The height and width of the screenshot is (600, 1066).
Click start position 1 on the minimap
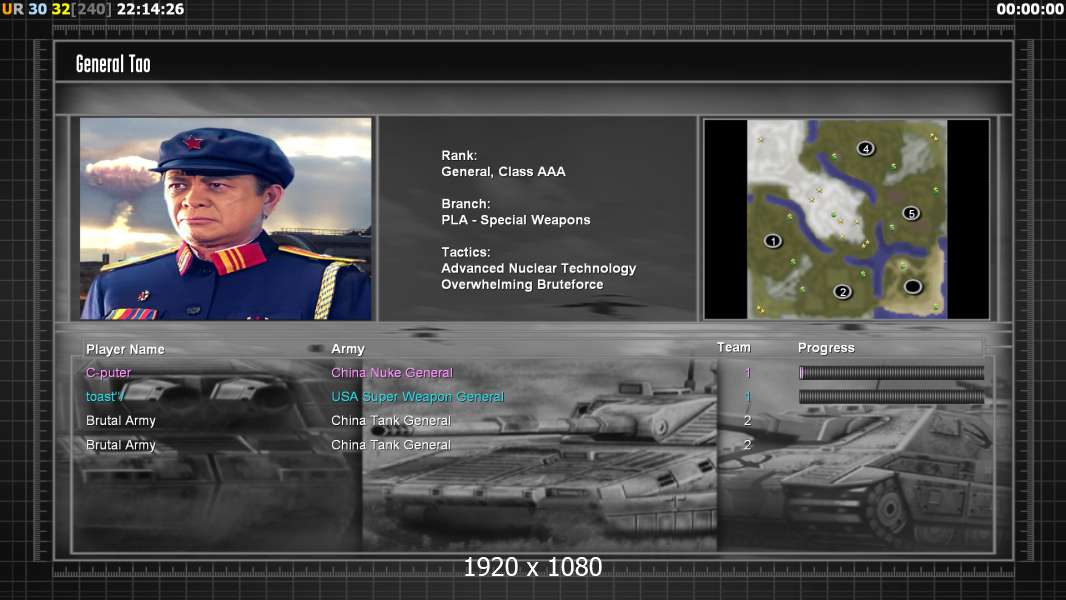point(773,241)
